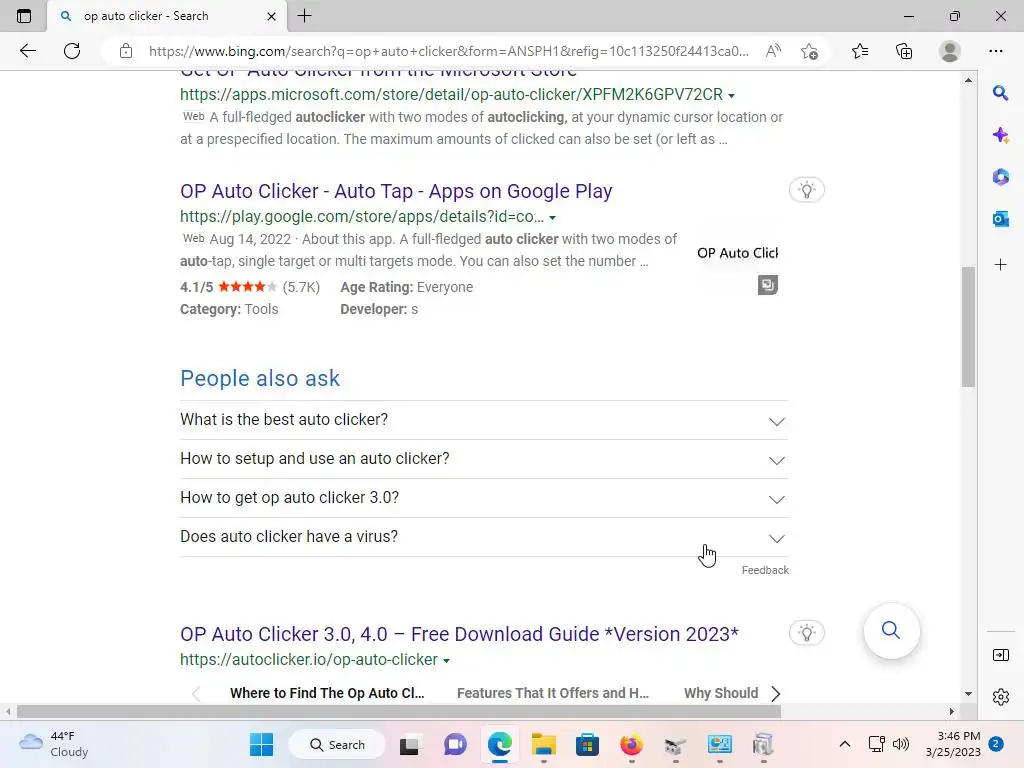Open Read aloud in address bar
The image size is (1024, 768).
pyautogui.click(x=773, y=51)
